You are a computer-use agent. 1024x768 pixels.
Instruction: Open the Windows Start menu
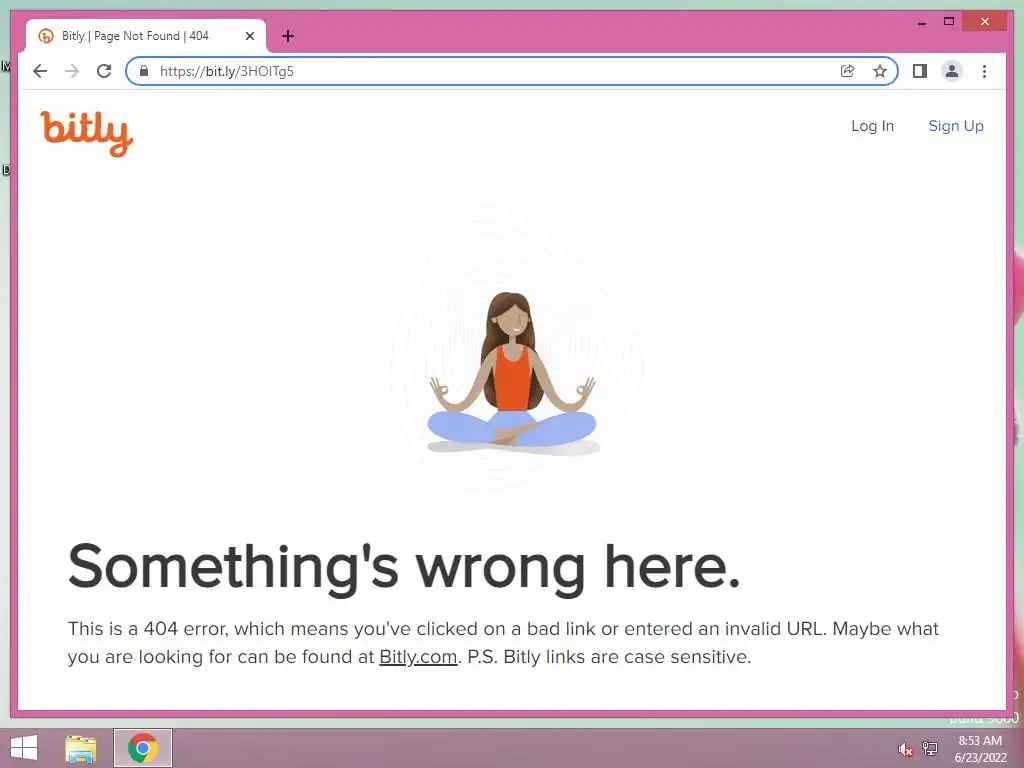click(24, 748)
